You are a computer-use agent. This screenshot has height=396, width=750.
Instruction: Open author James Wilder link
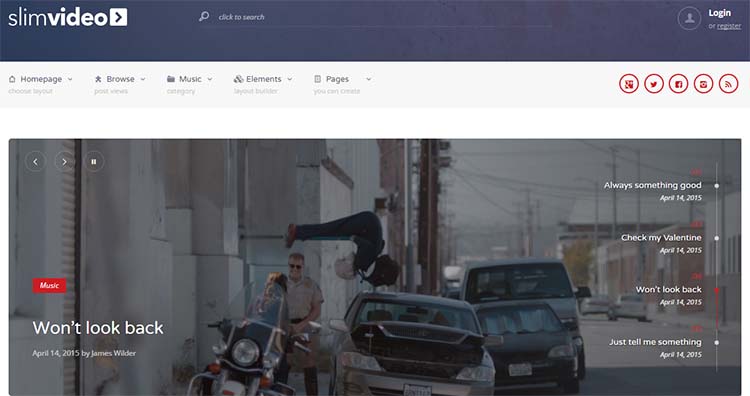113,353
